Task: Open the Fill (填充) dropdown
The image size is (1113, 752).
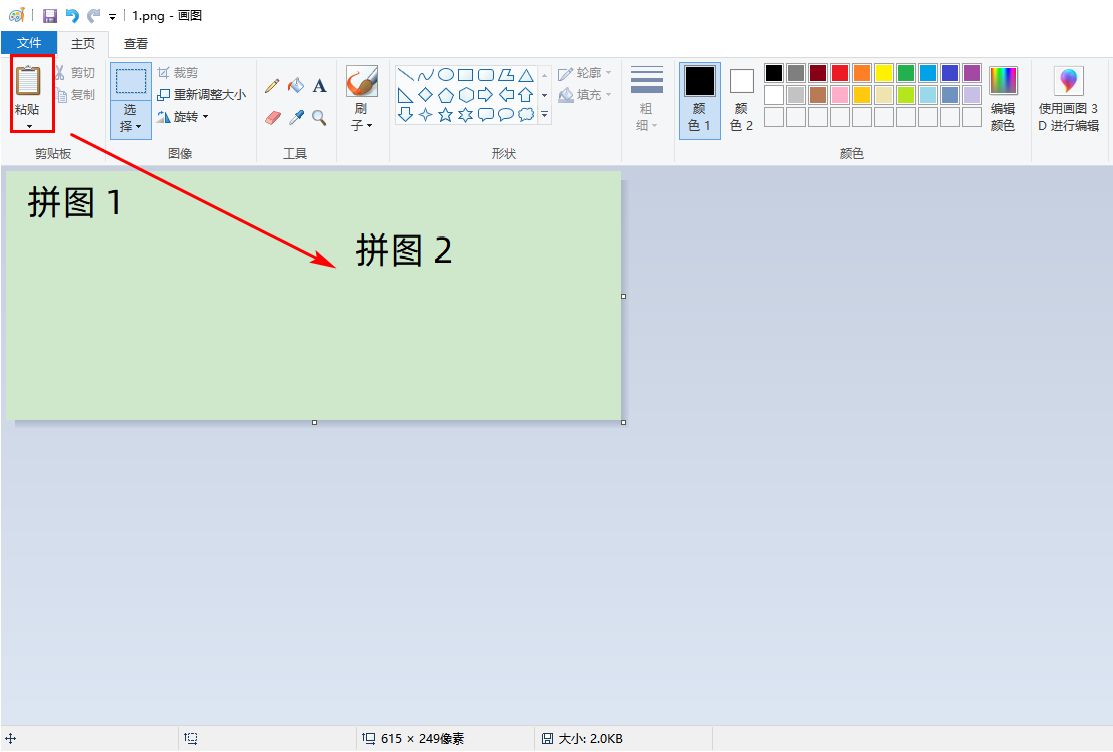Action: pos(584,94)
